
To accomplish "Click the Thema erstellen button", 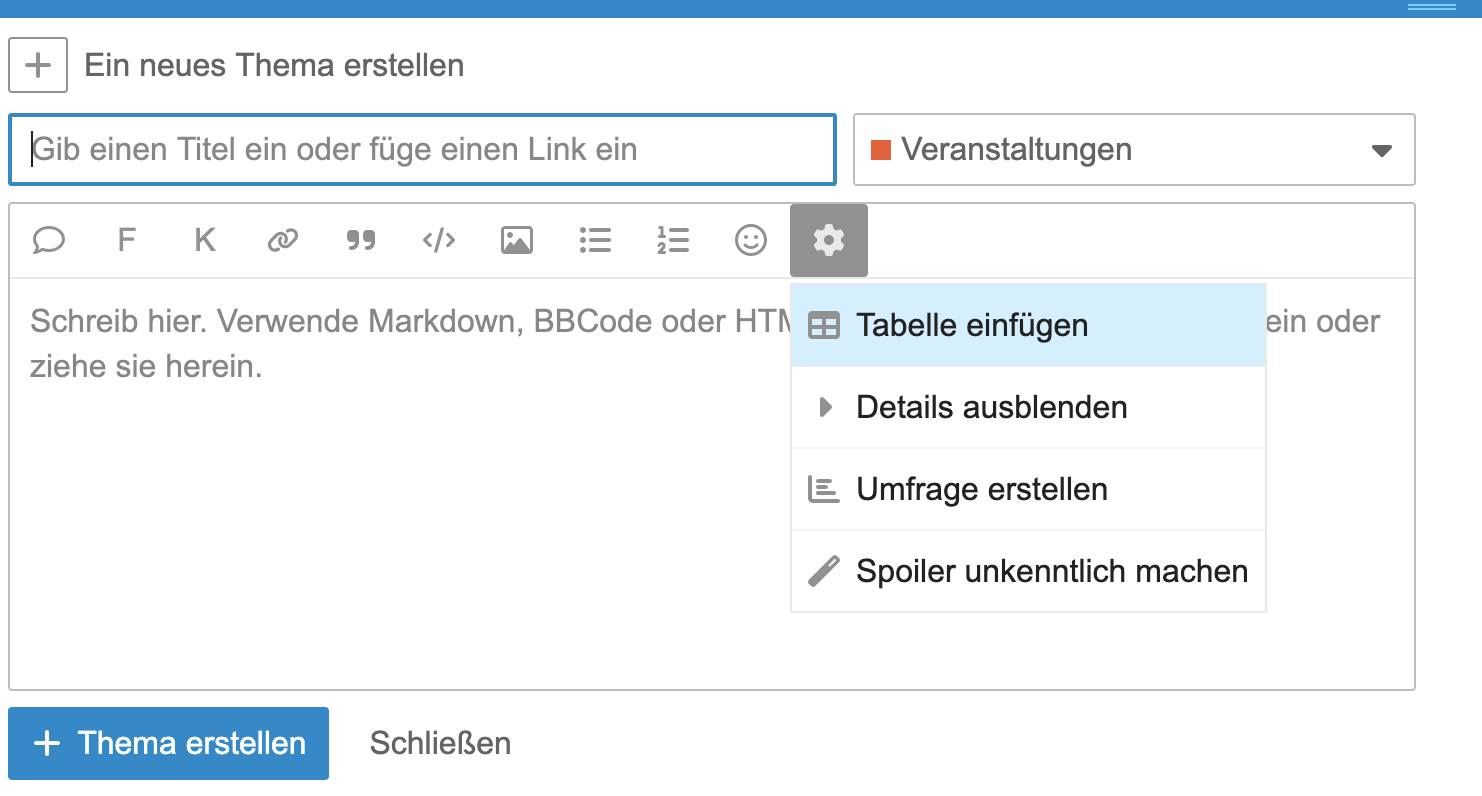I will coord(168,744).
